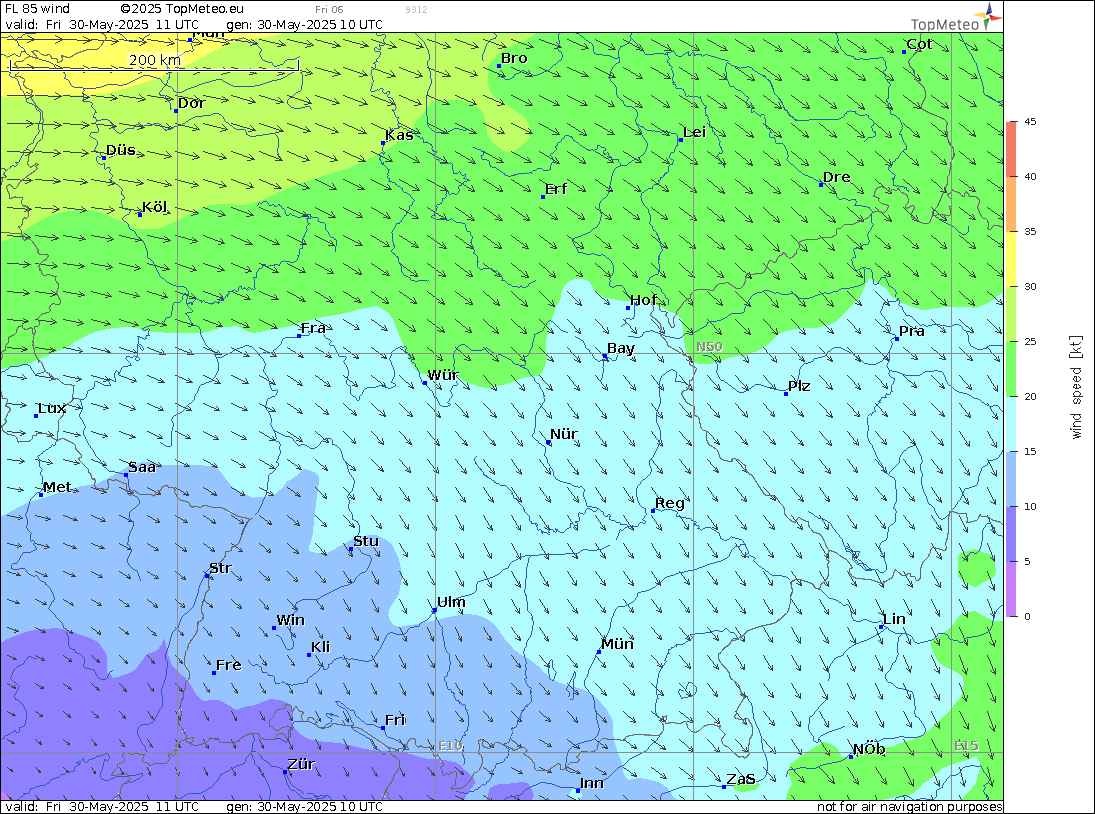Select the Met city label
Viewport: 1095px width, 814px height.
[x=57, y=487]
